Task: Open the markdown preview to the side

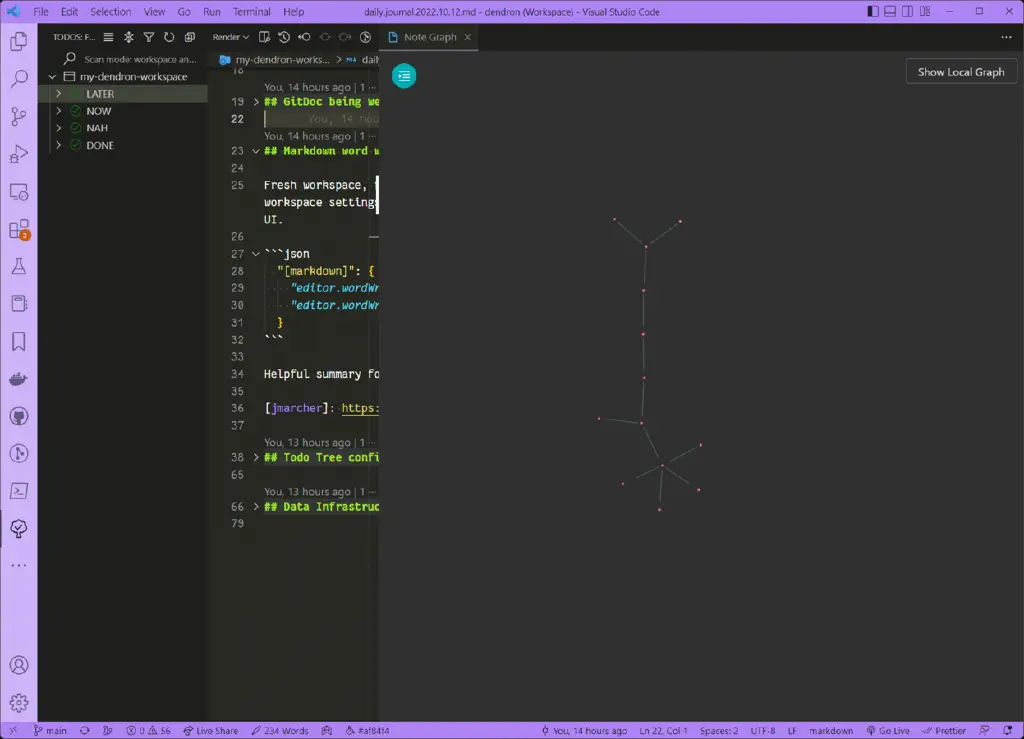Action: (264, 37)
